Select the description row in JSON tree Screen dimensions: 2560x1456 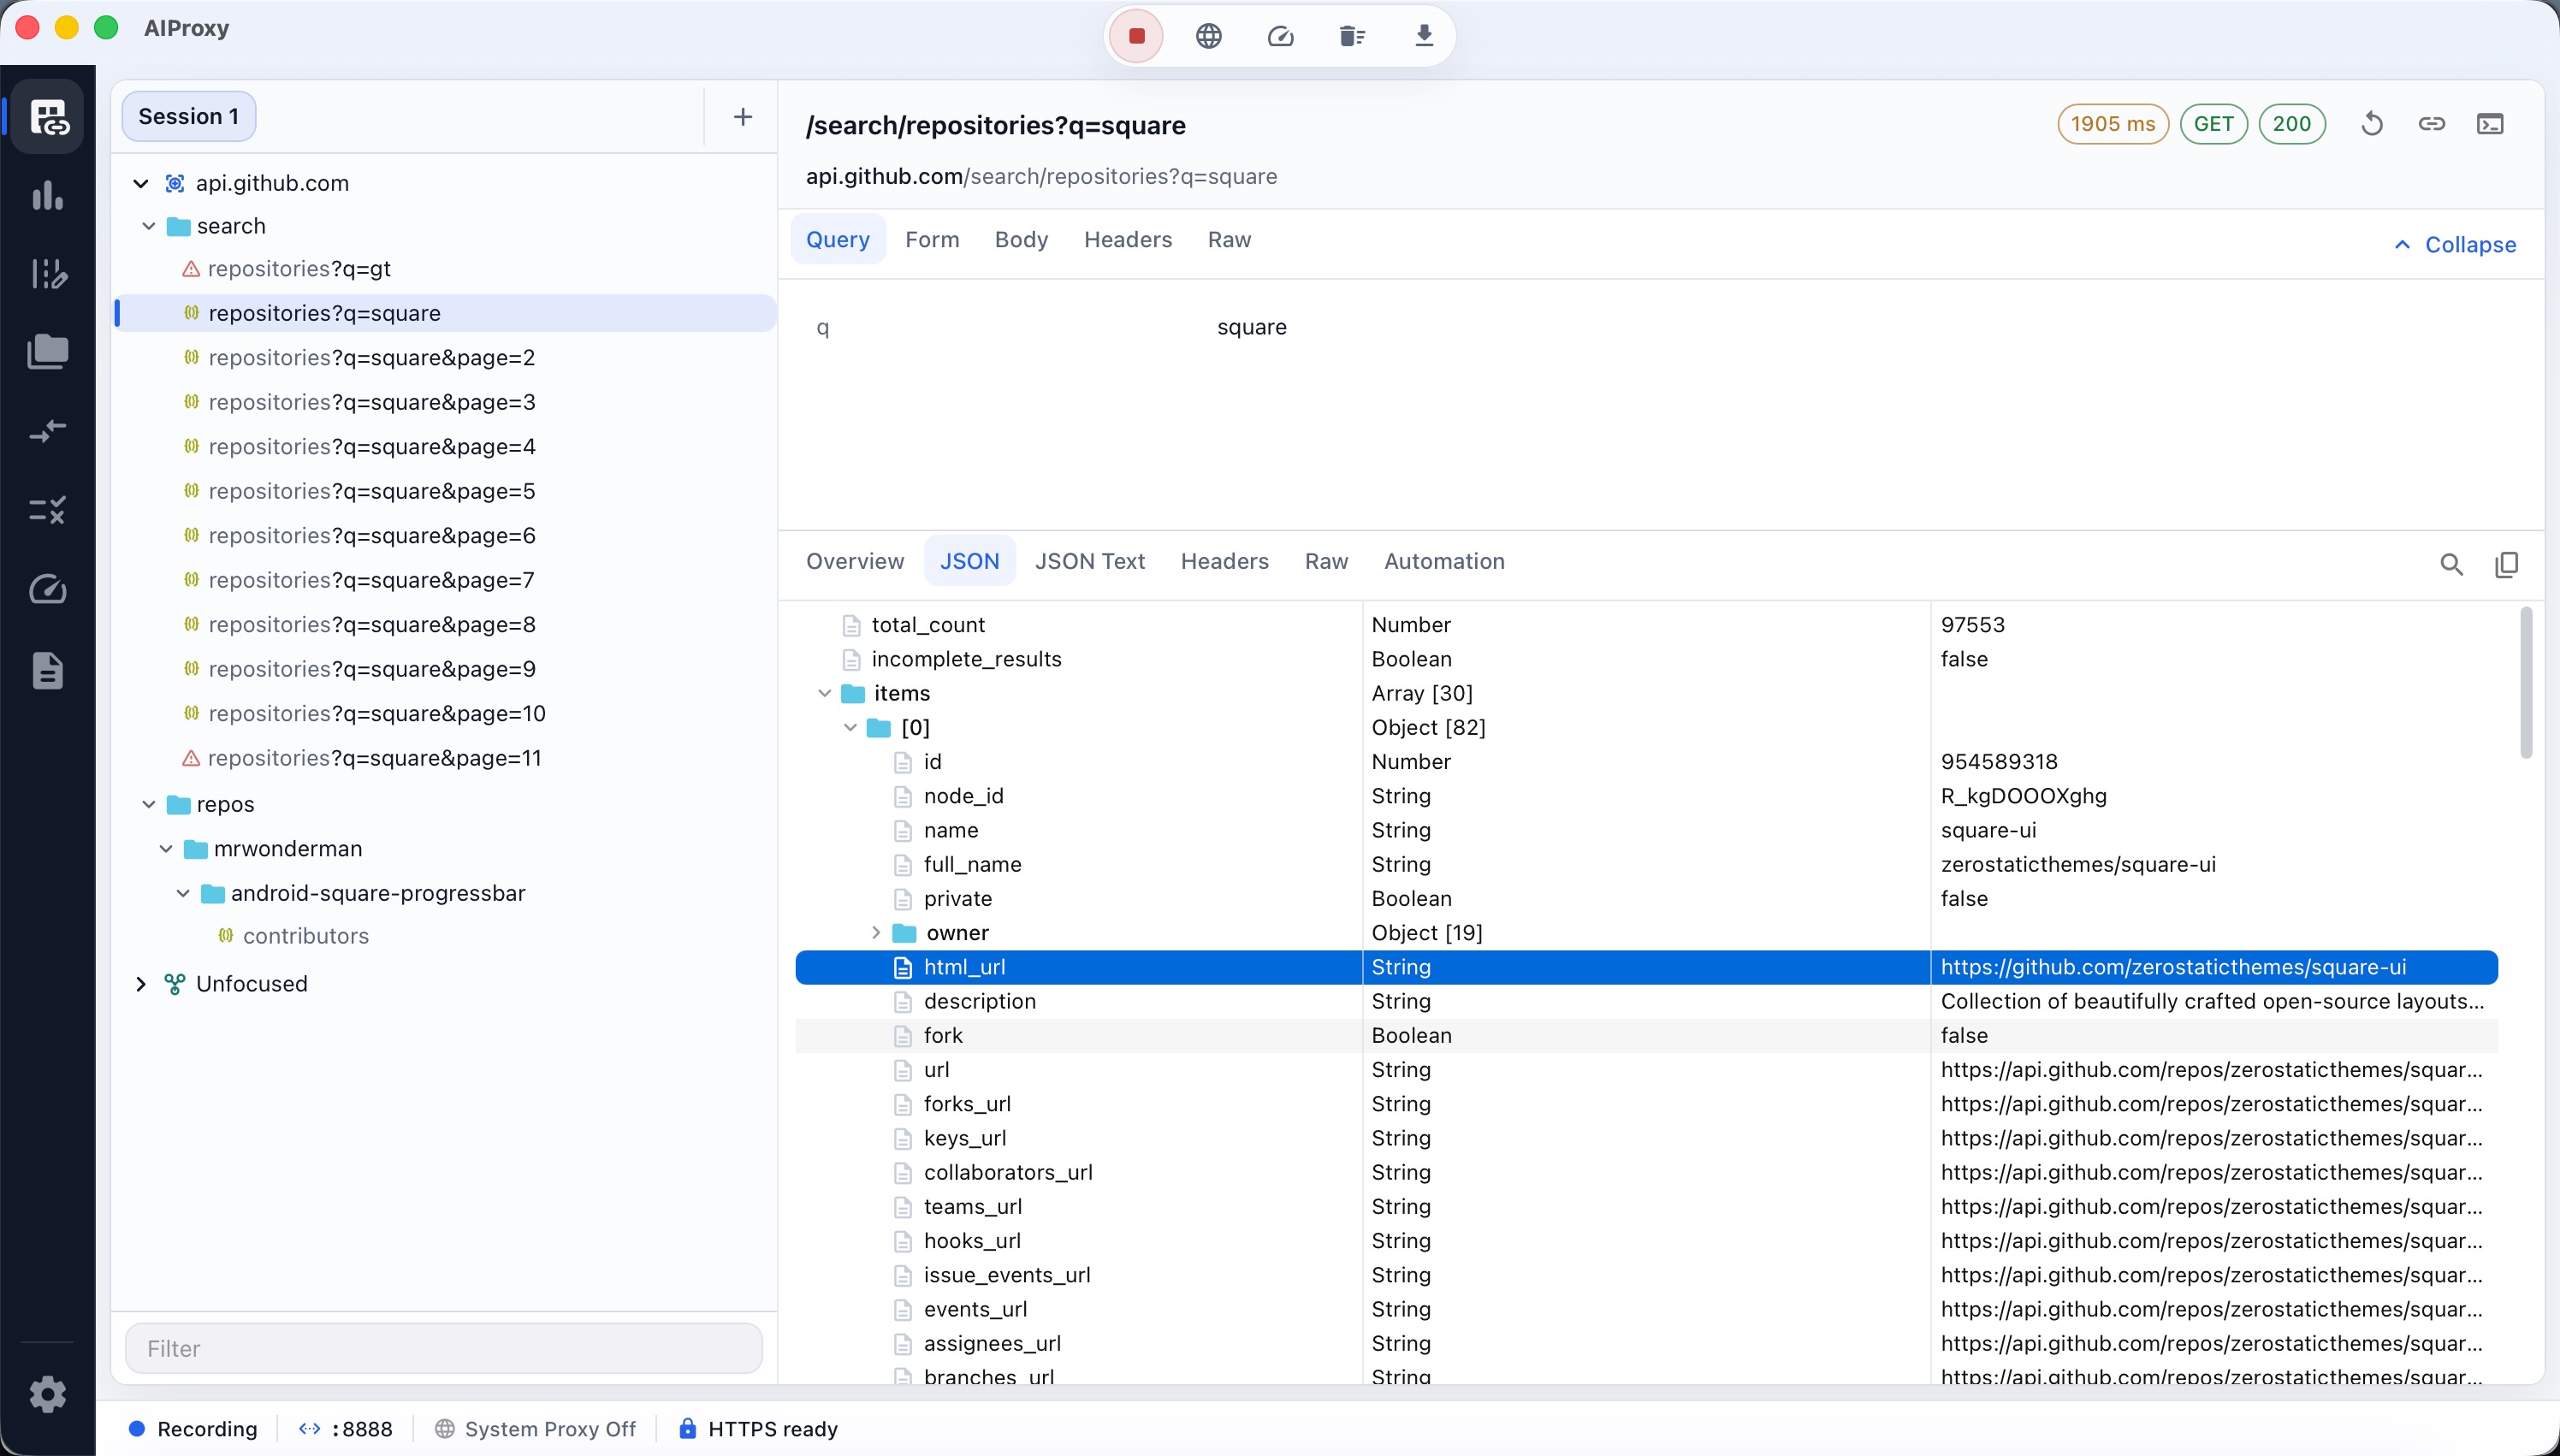coord(1646,1002)
